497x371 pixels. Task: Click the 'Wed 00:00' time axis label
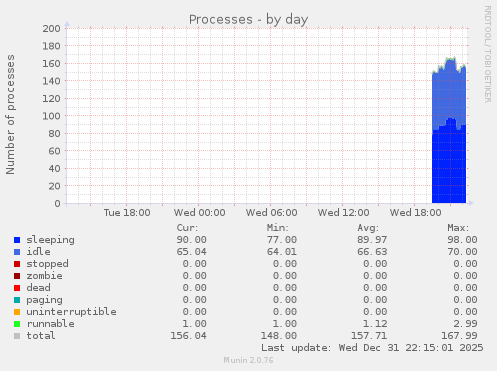point(199,213)
